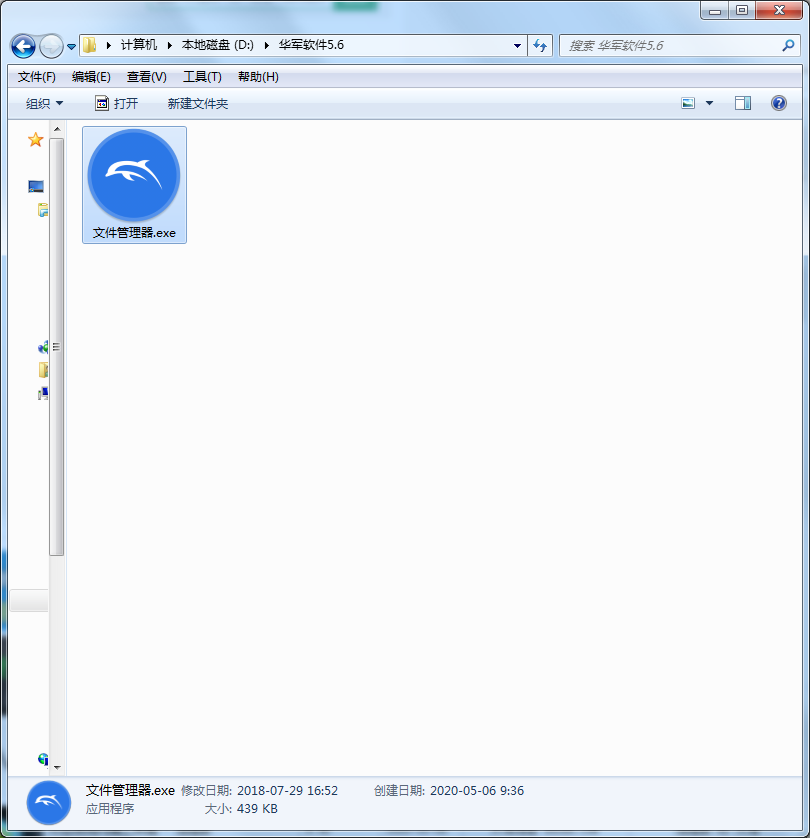Click the back navigation arrow

(x=22, y=45)
